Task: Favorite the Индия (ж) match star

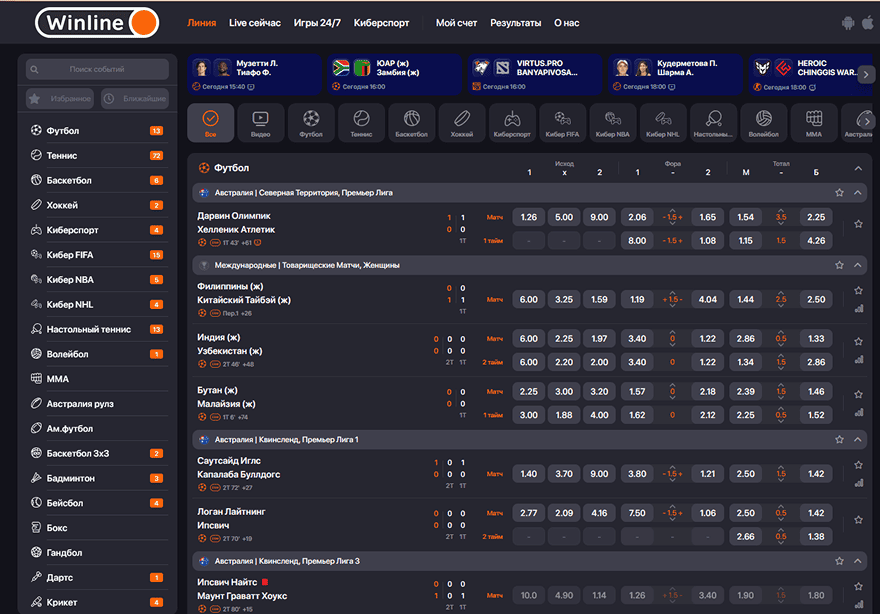Action: (x=858, y=341)
